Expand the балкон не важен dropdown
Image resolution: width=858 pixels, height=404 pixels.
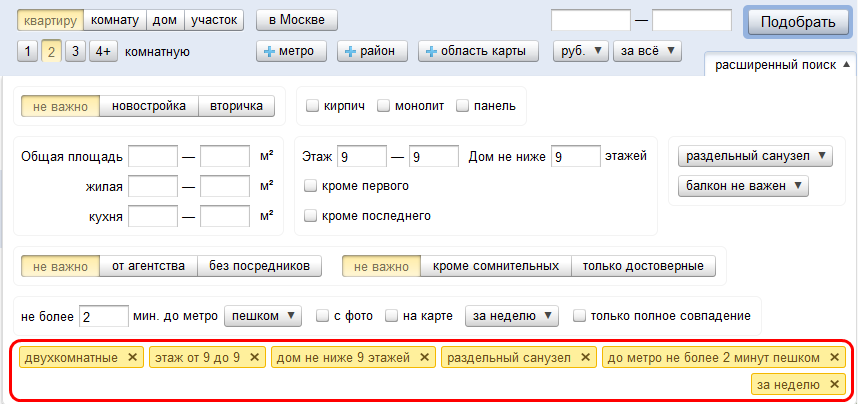coord(743,186)
